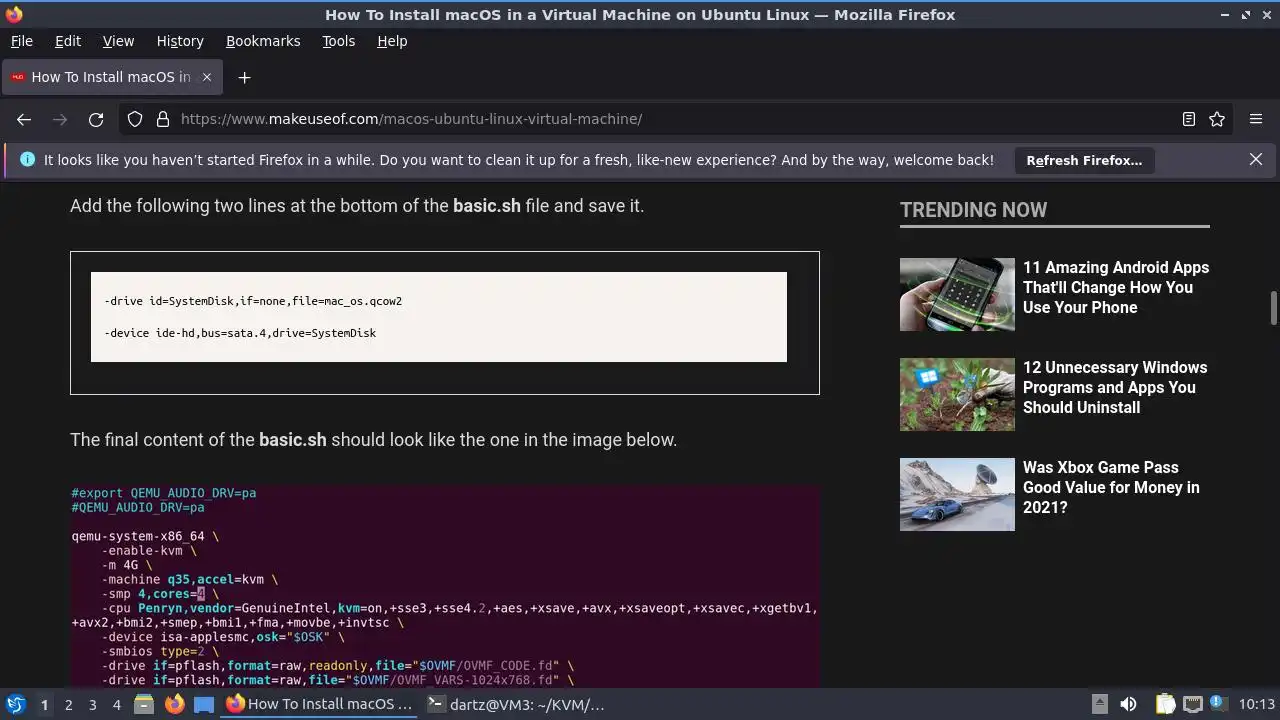Open the History menu
Screen dimensions: 1280x720
[180, 41]
